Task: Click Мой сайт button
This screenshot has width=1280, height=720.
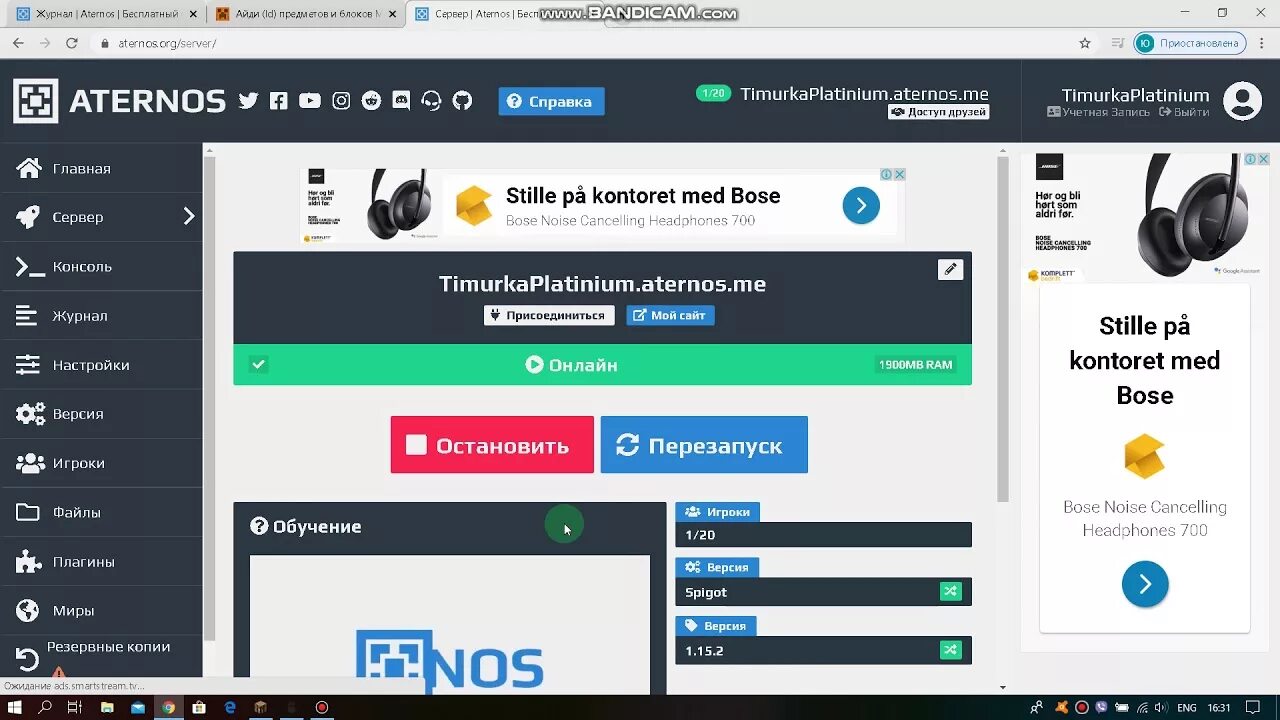Action: coord(670,315)
